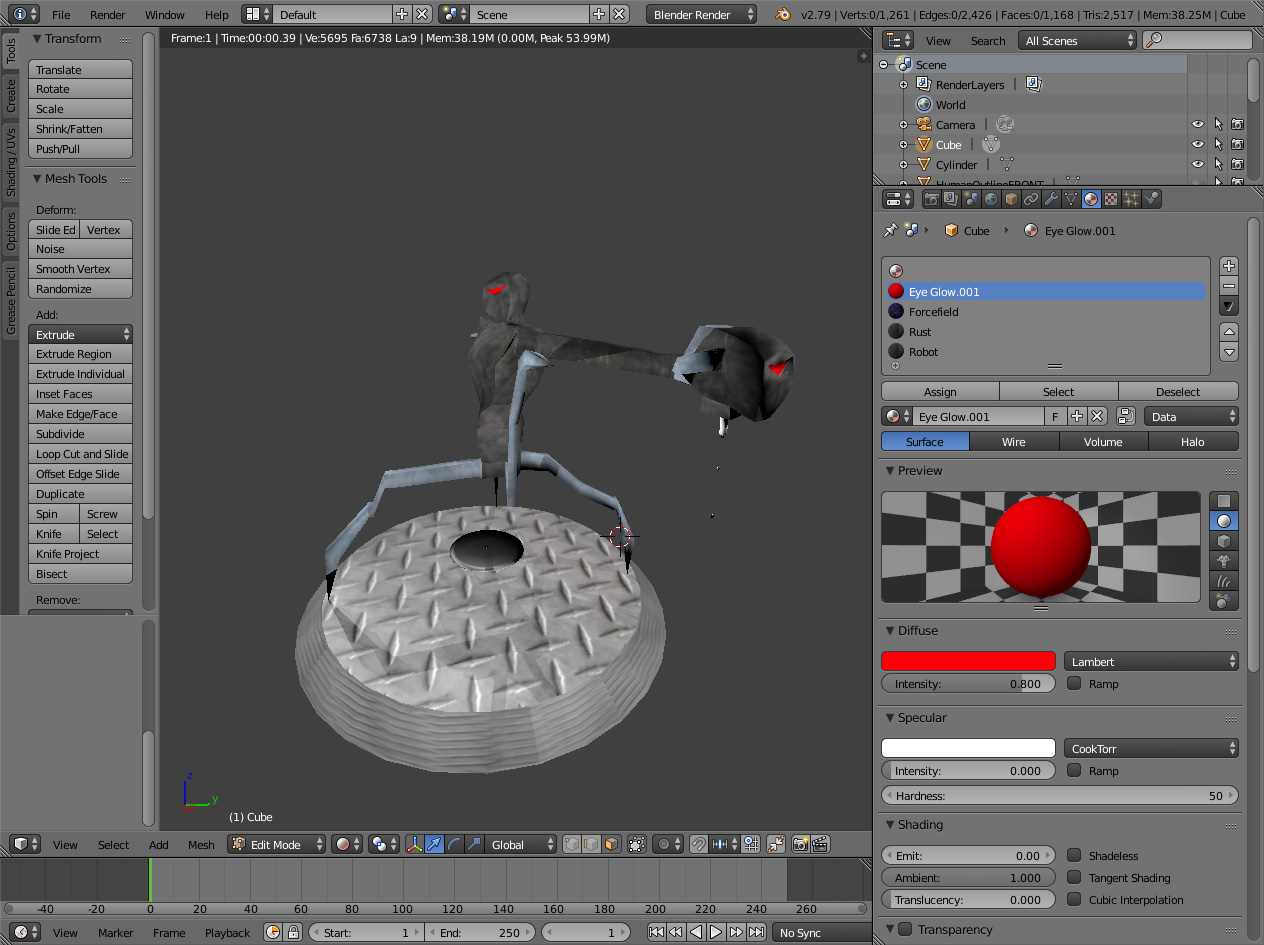Open the Blender Render engine dropdown
Image resolution: width=1264 pixels, height=945 pixels.
pyautogui.click(x=702, y=14)
